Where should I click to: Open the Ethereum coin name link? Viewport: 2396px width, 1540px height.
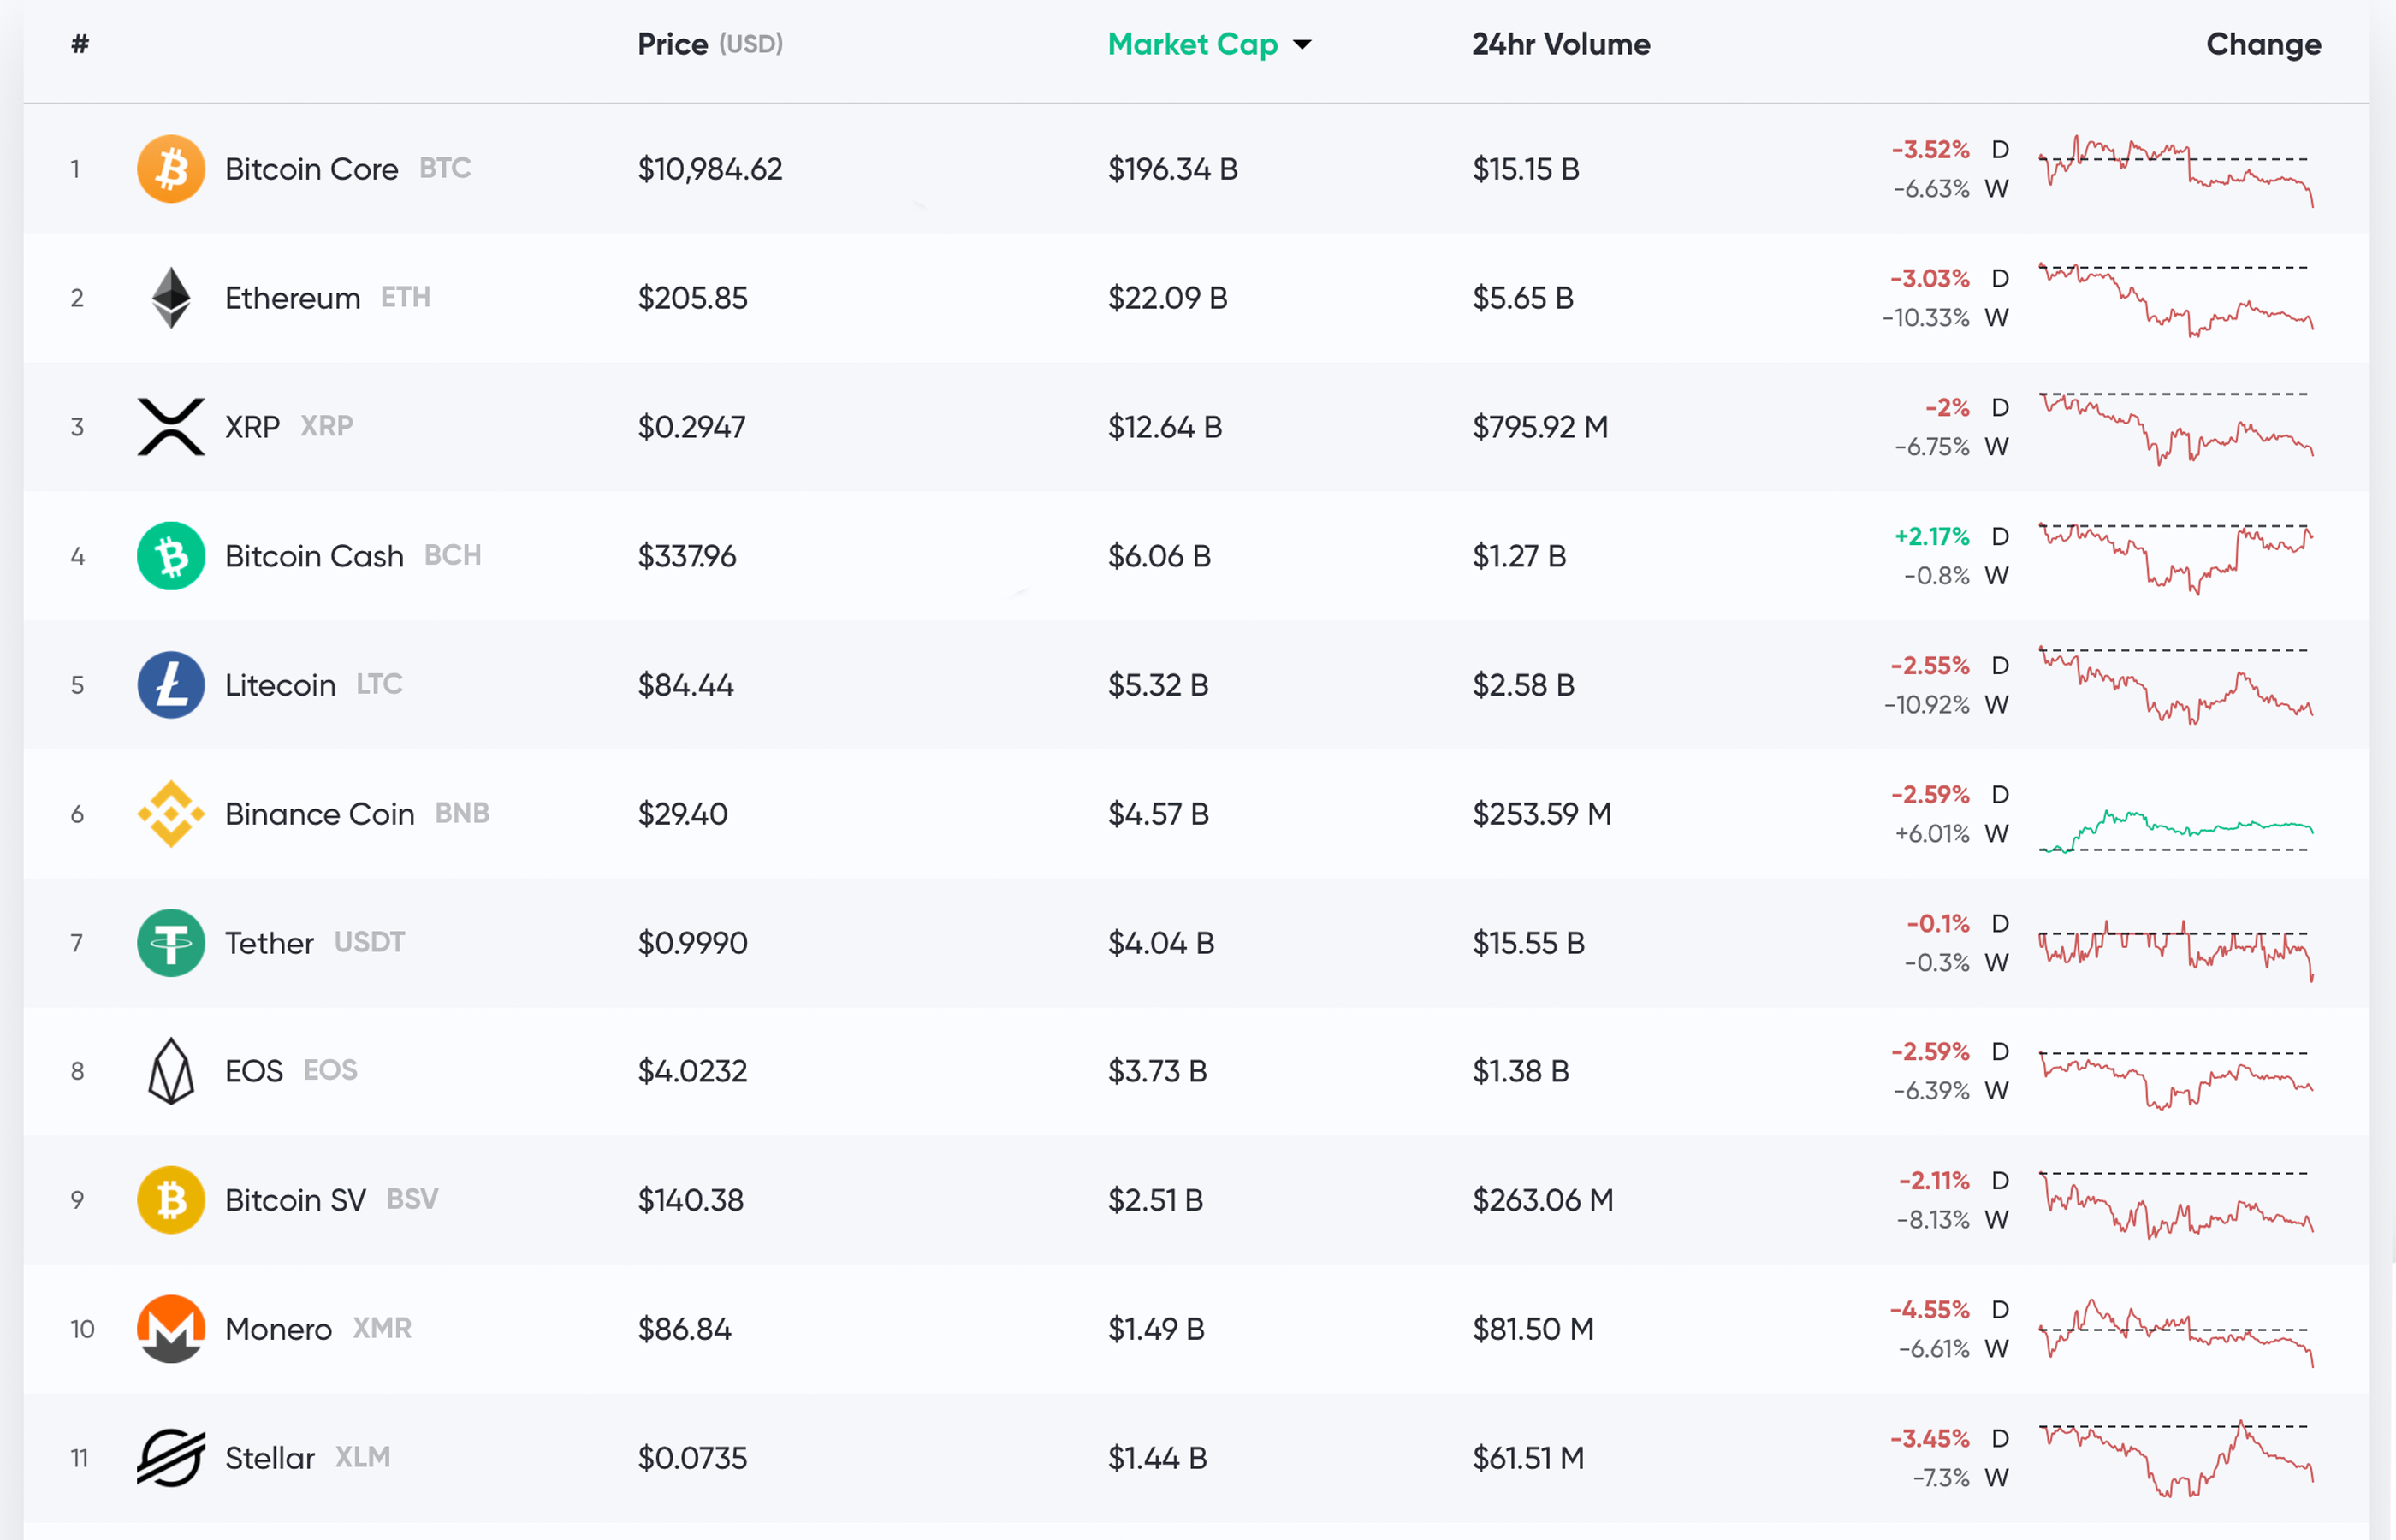coord(292,298)
